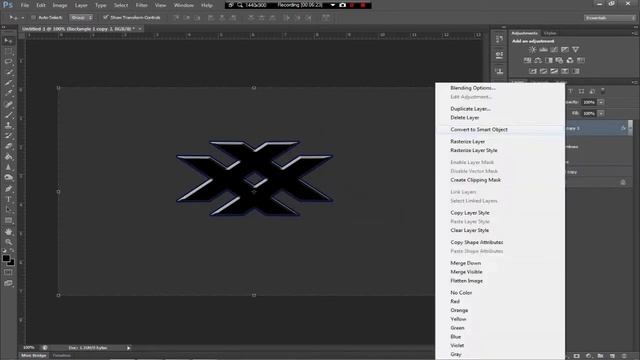Select the Lasso tool

point(8,62)
